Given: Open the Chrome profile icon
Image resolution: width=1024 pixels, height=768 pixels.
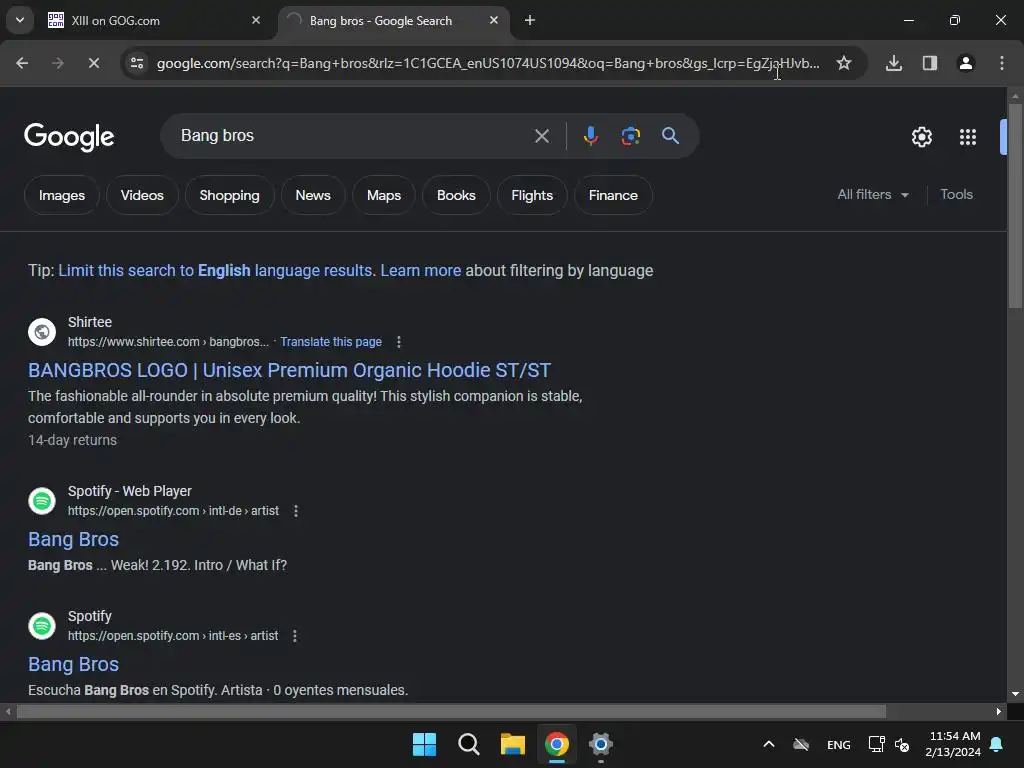Looking at the screenshot, I should (x=966, y=63).
